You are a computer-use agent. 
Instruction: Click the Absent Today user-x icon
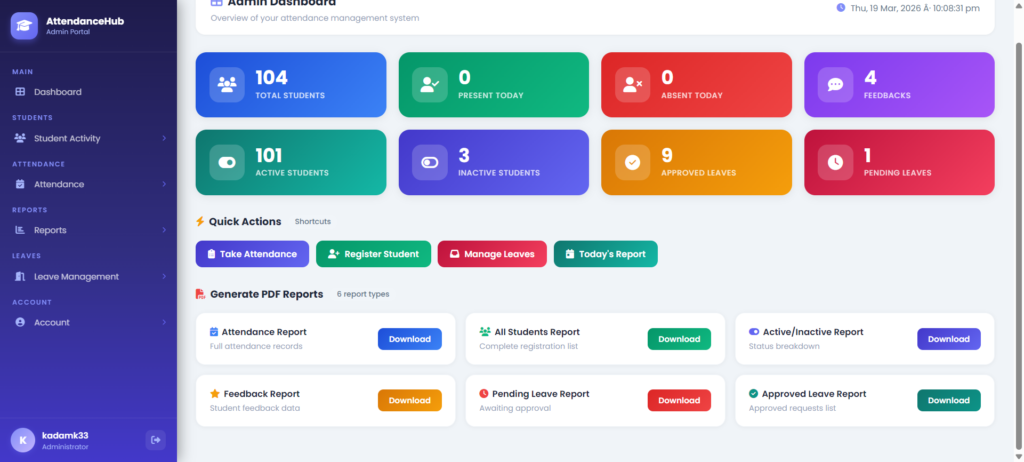(632, 85)
